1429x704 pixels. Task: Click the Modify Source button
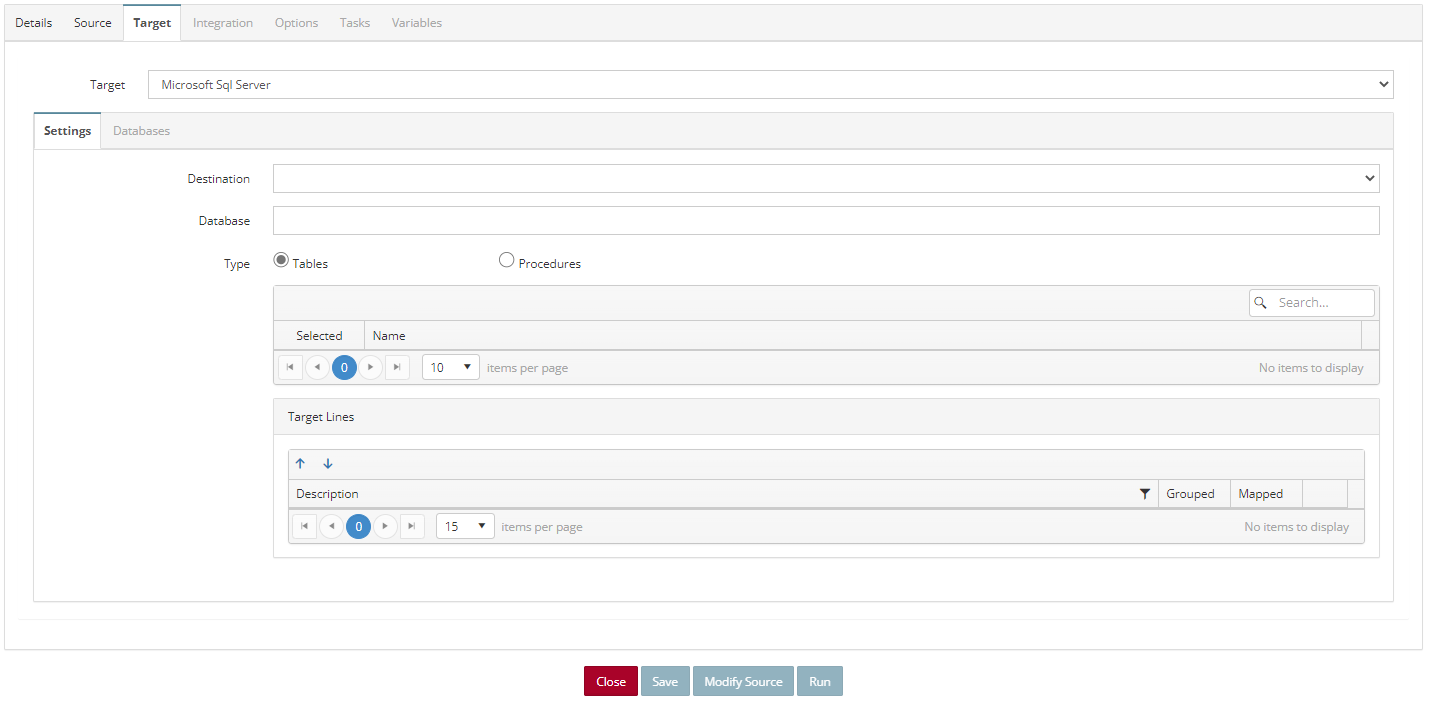(x=743, y=681)
